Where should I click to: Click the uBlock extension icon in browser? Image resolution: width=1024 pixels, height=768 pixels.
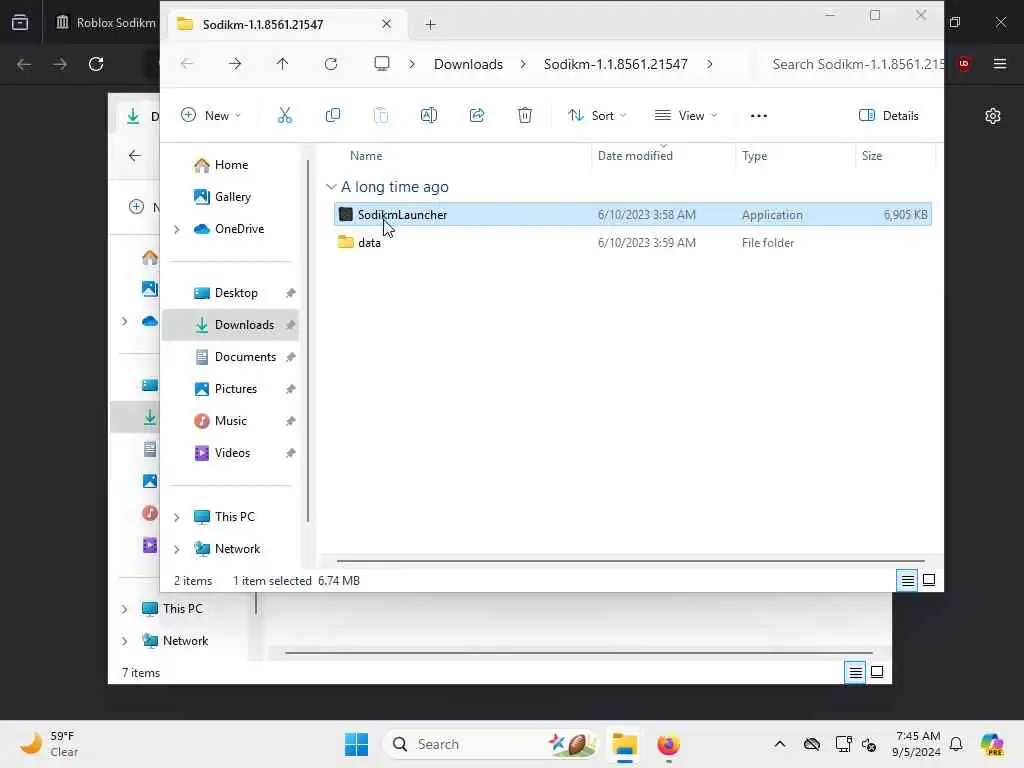point(964,63)
